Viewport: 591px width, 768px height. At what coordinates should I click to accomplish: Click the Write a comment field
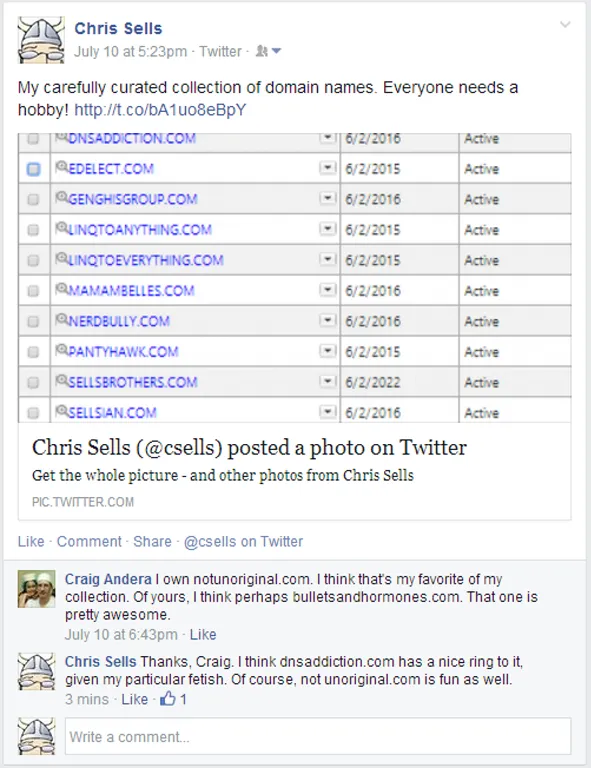click(x=318, y=736)
